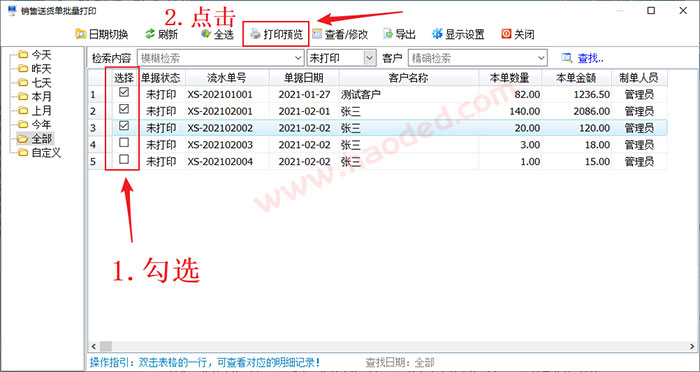Click the 客户名称 column header
This screenshot has width=700, height=372.
[408, 78]
